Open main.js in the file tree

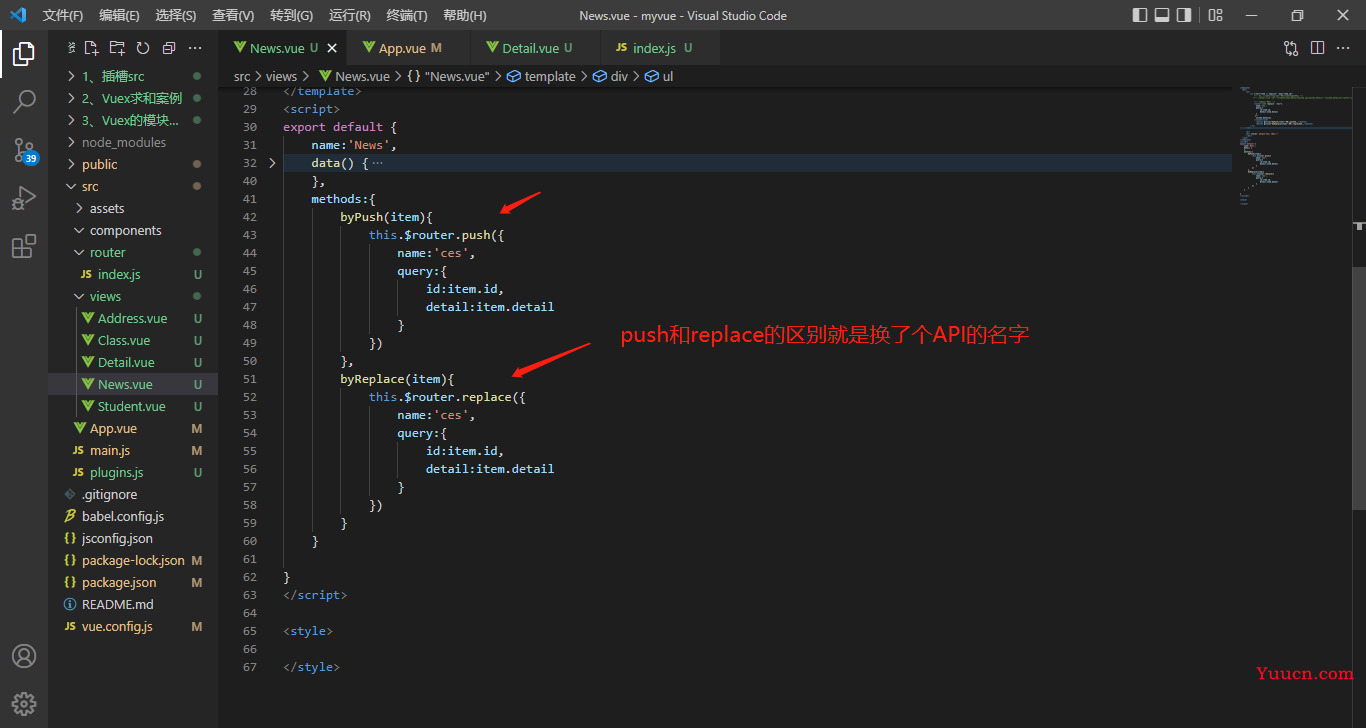133,450
